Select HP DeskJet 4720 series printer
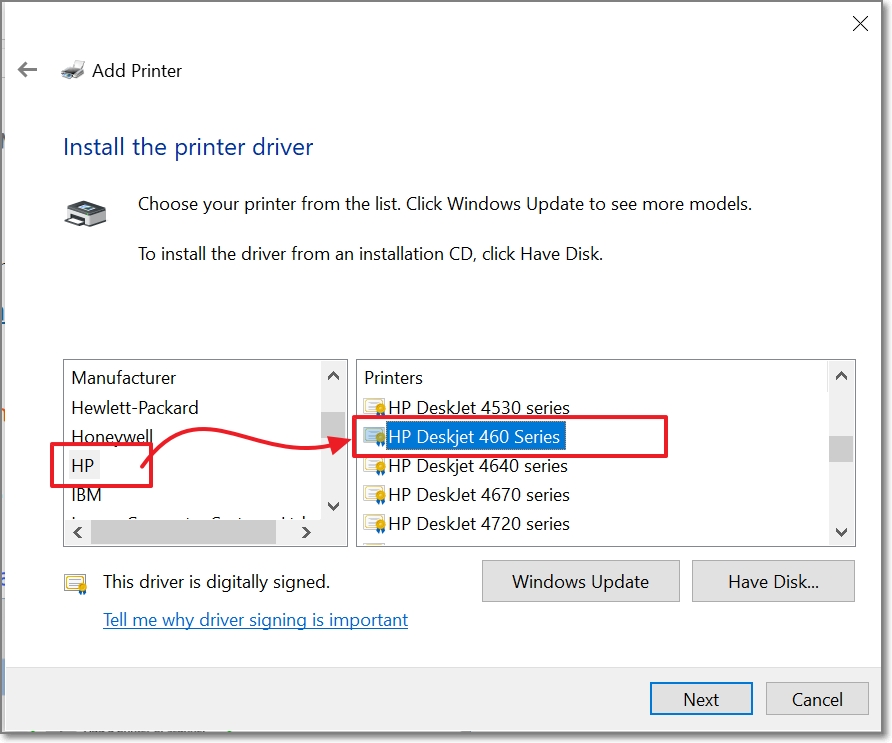This screenshot has height=743, width=892. (x=478, y=523)
